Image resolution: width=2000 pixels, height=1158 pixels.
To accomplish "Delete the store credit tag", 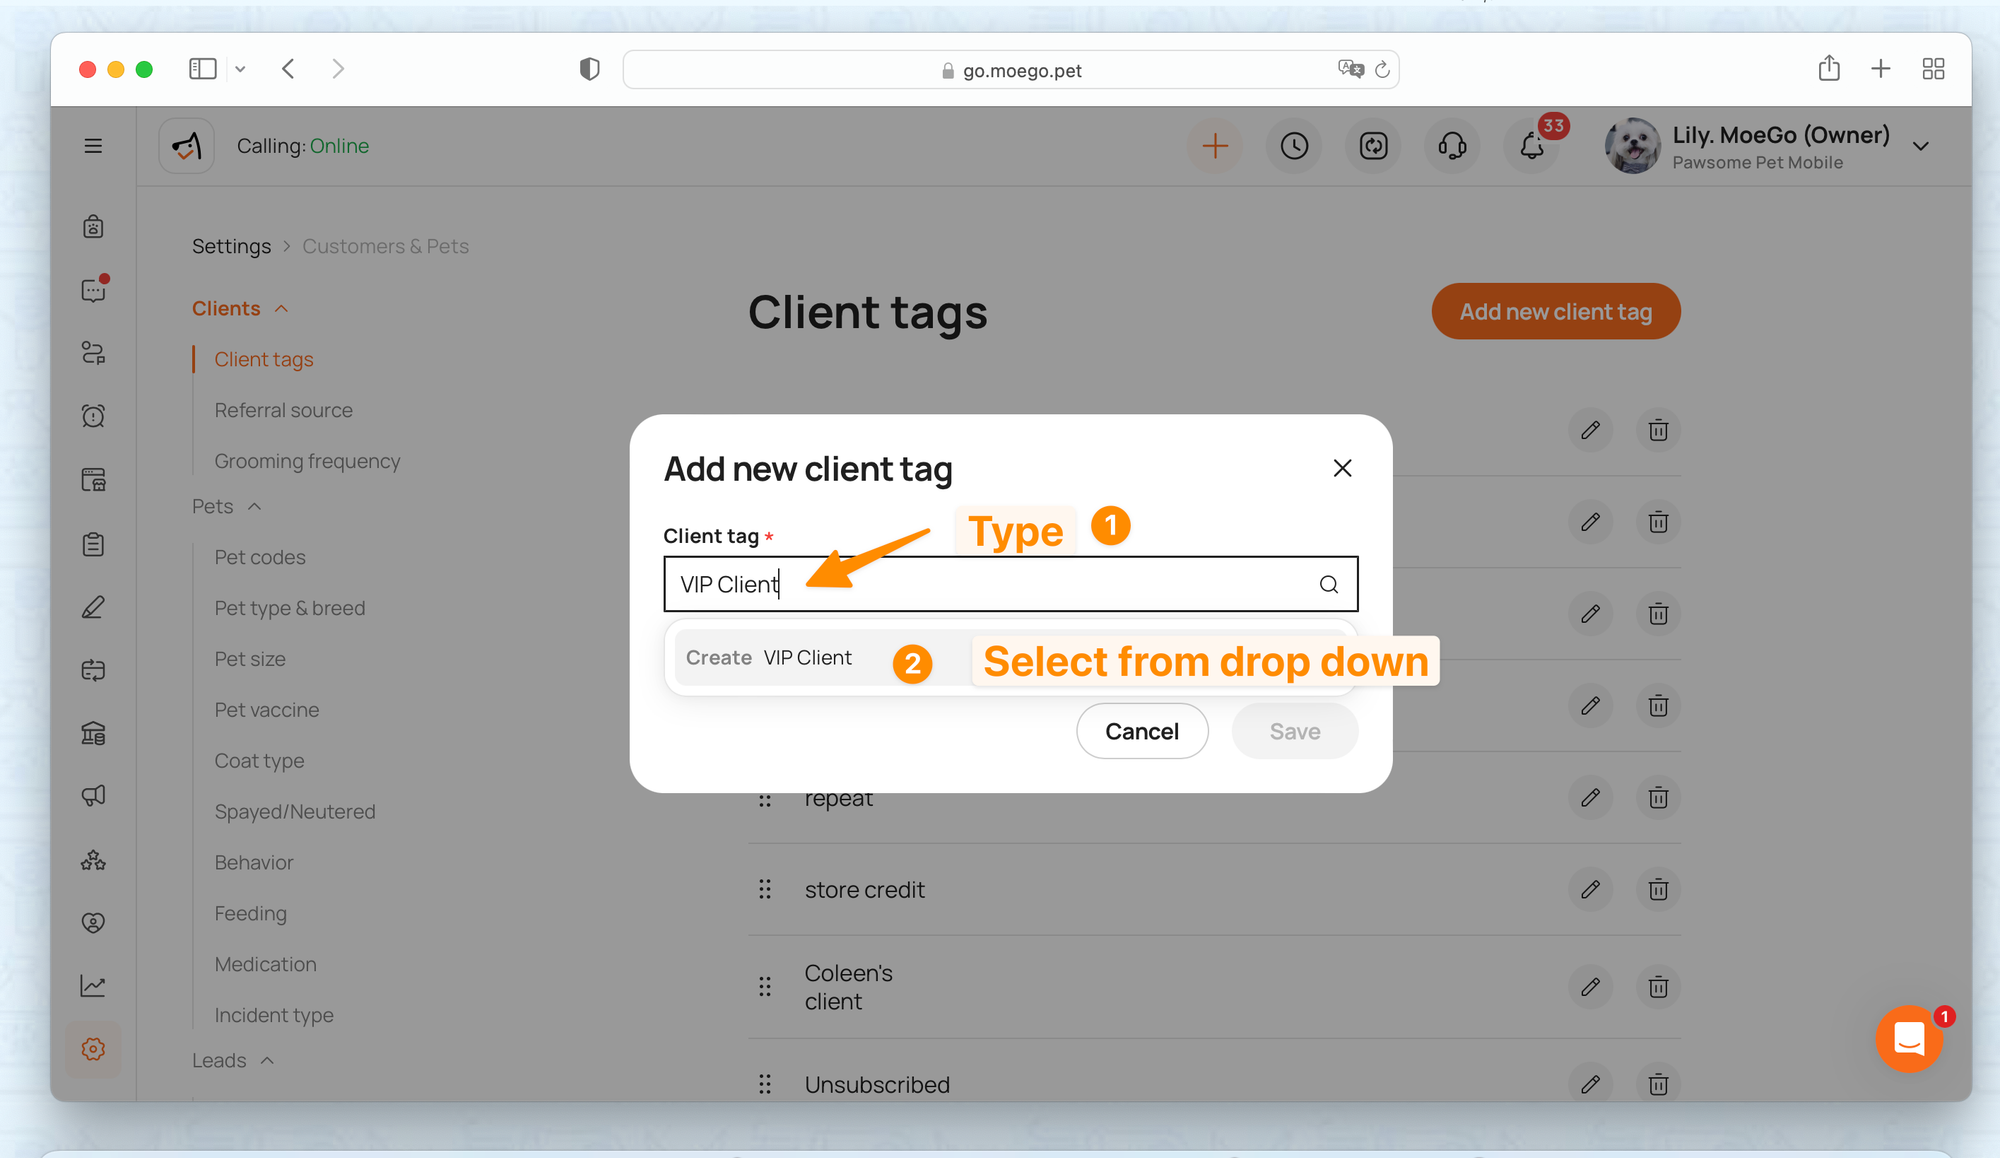I will pos(1658,890).
